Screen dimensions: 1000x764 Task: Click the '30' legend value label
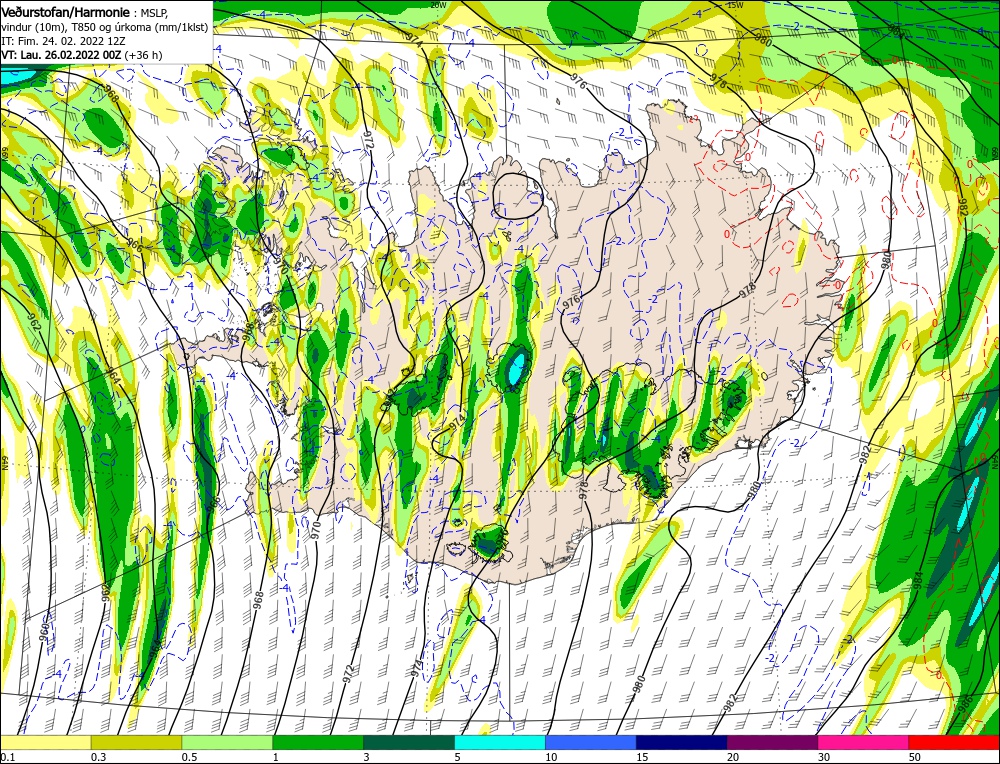(825, 757)
